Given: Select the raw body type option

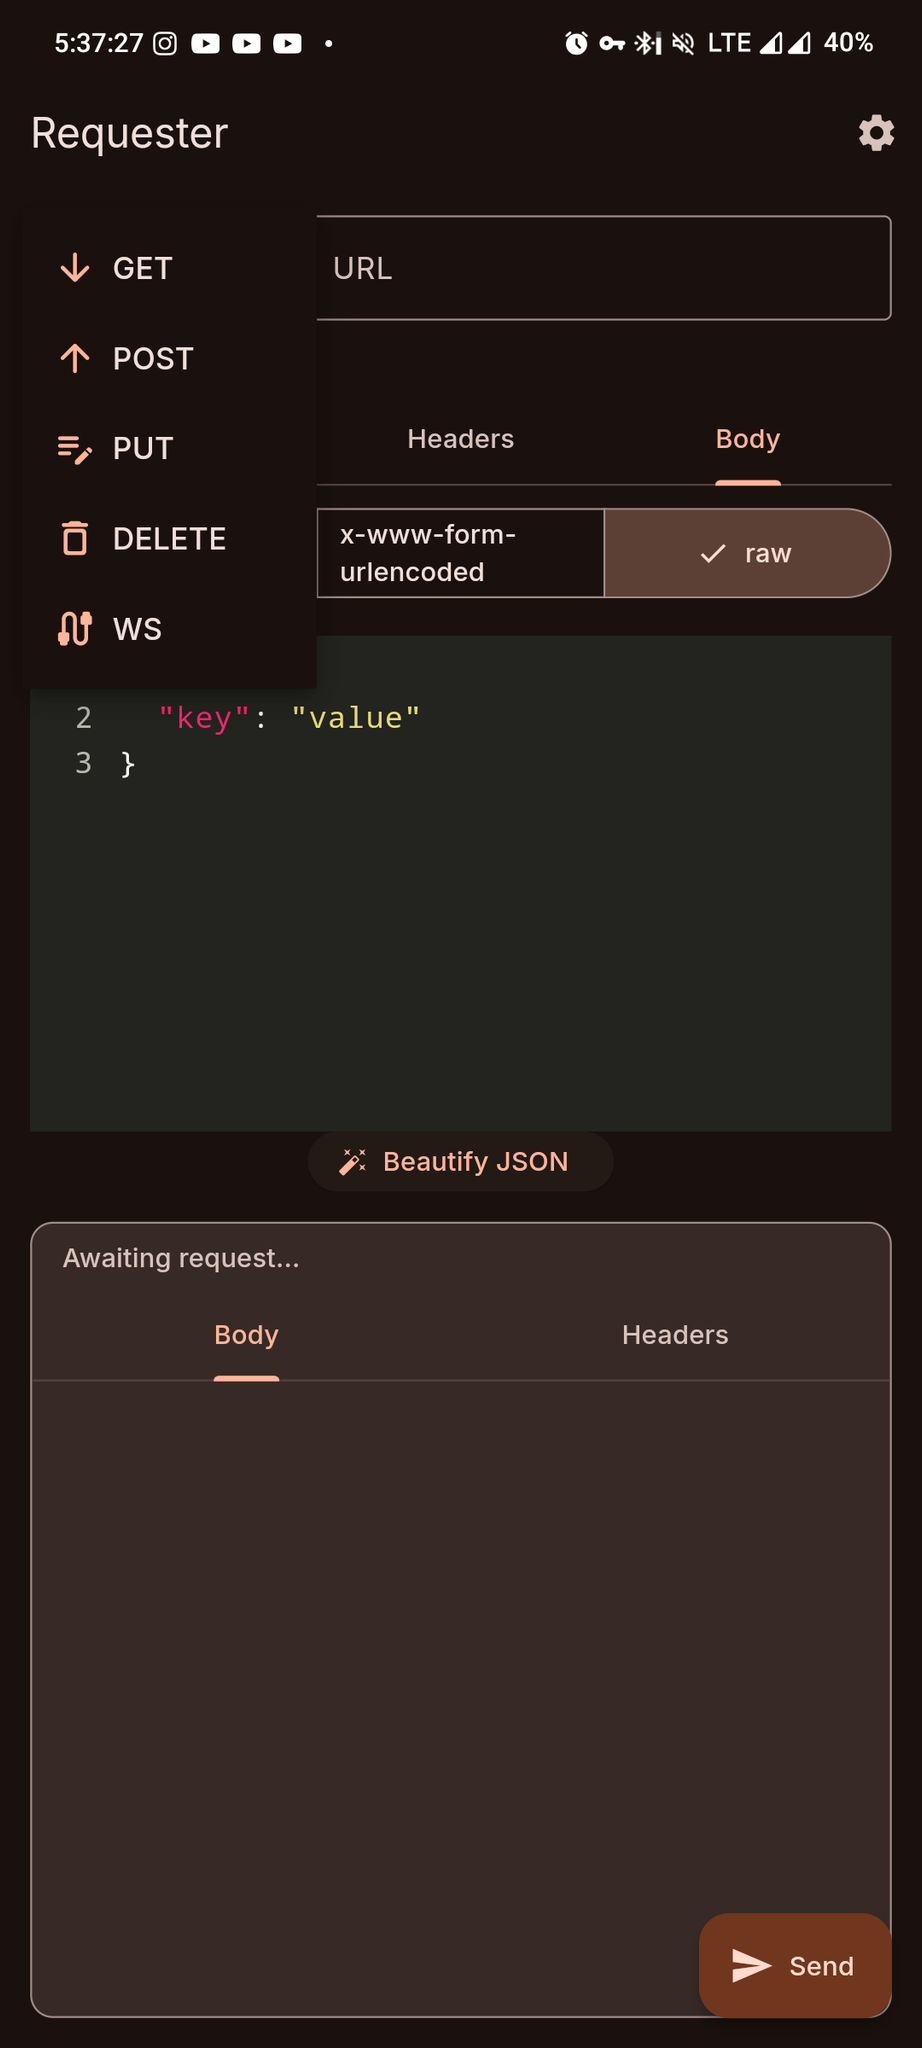Looking at the screenshot, I should (x=747, y=553).
